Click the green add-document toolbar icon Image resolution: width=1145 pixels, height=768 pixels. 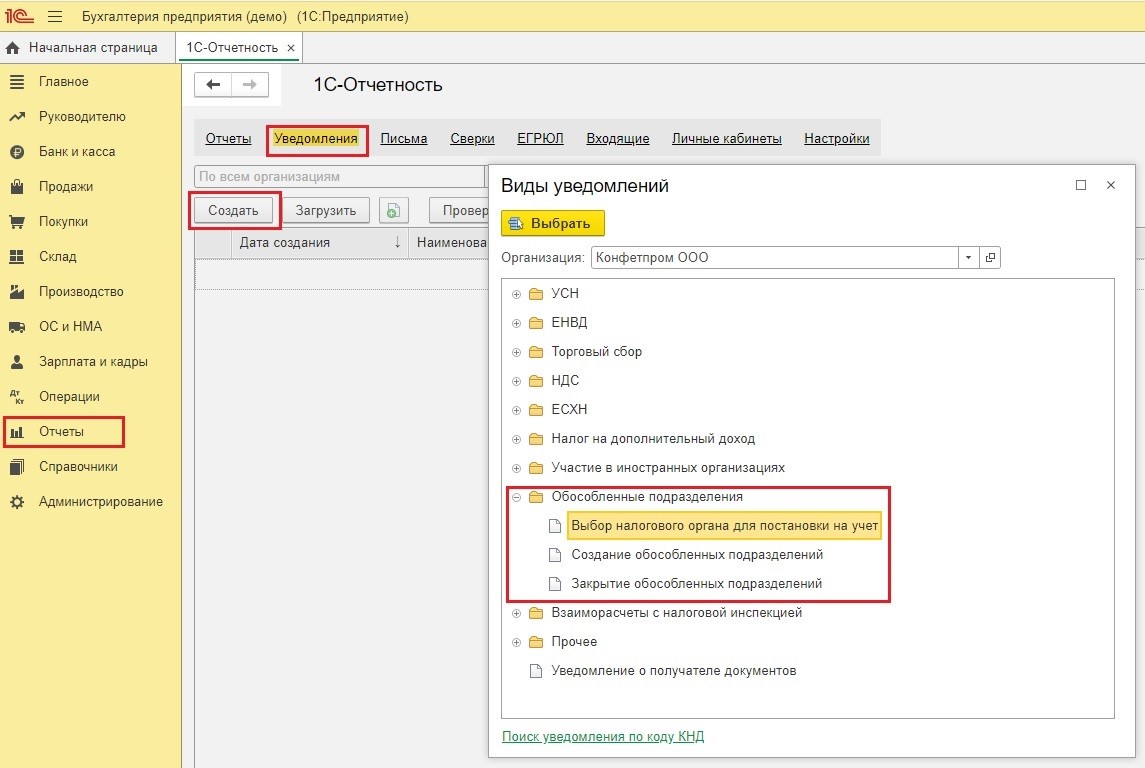click(394, 211)
